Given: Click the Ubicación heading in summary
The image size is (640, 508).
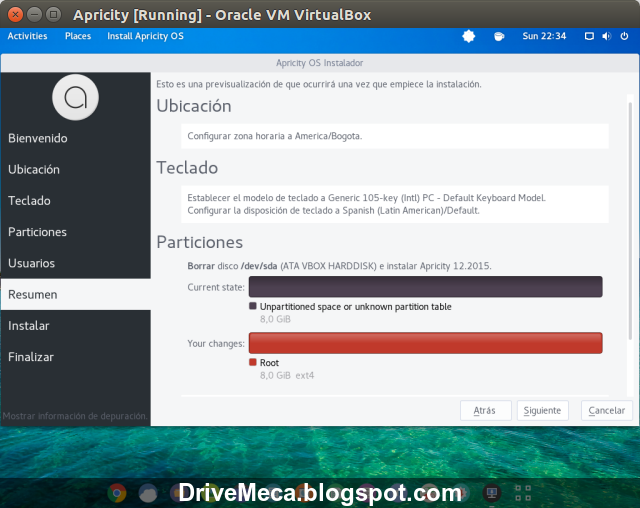Looking at the screenshot, I should [x=194, y=106].
